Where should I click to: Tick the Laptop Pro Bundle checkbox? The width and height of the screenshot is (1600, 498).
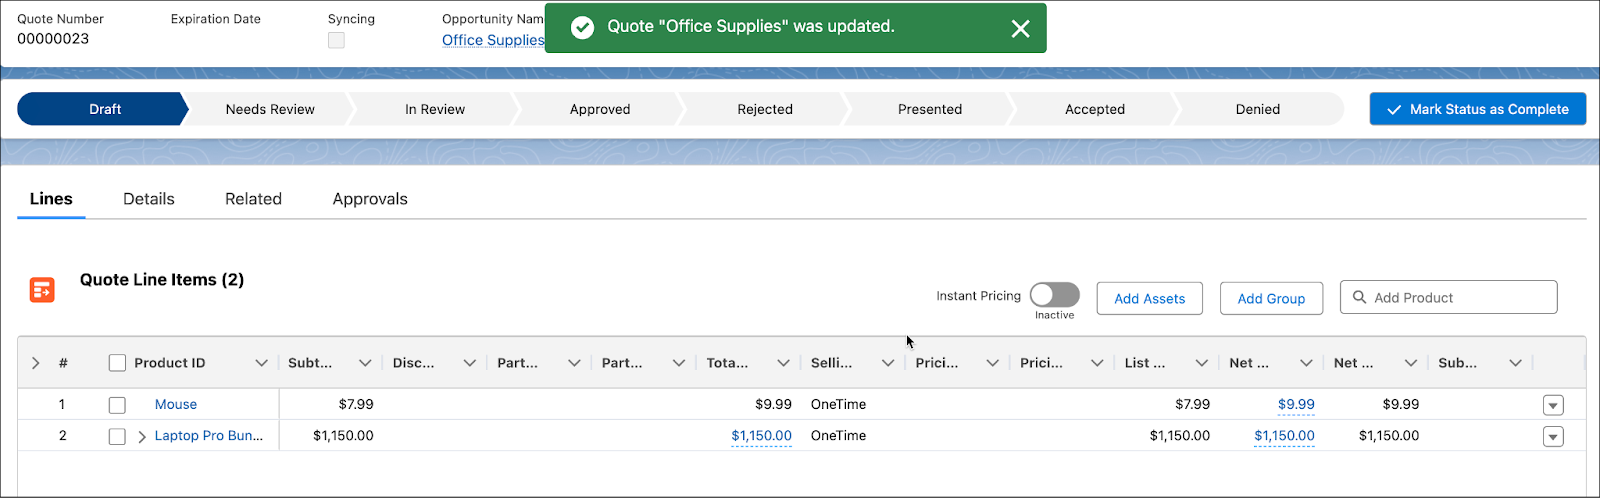tap(117, 437)
